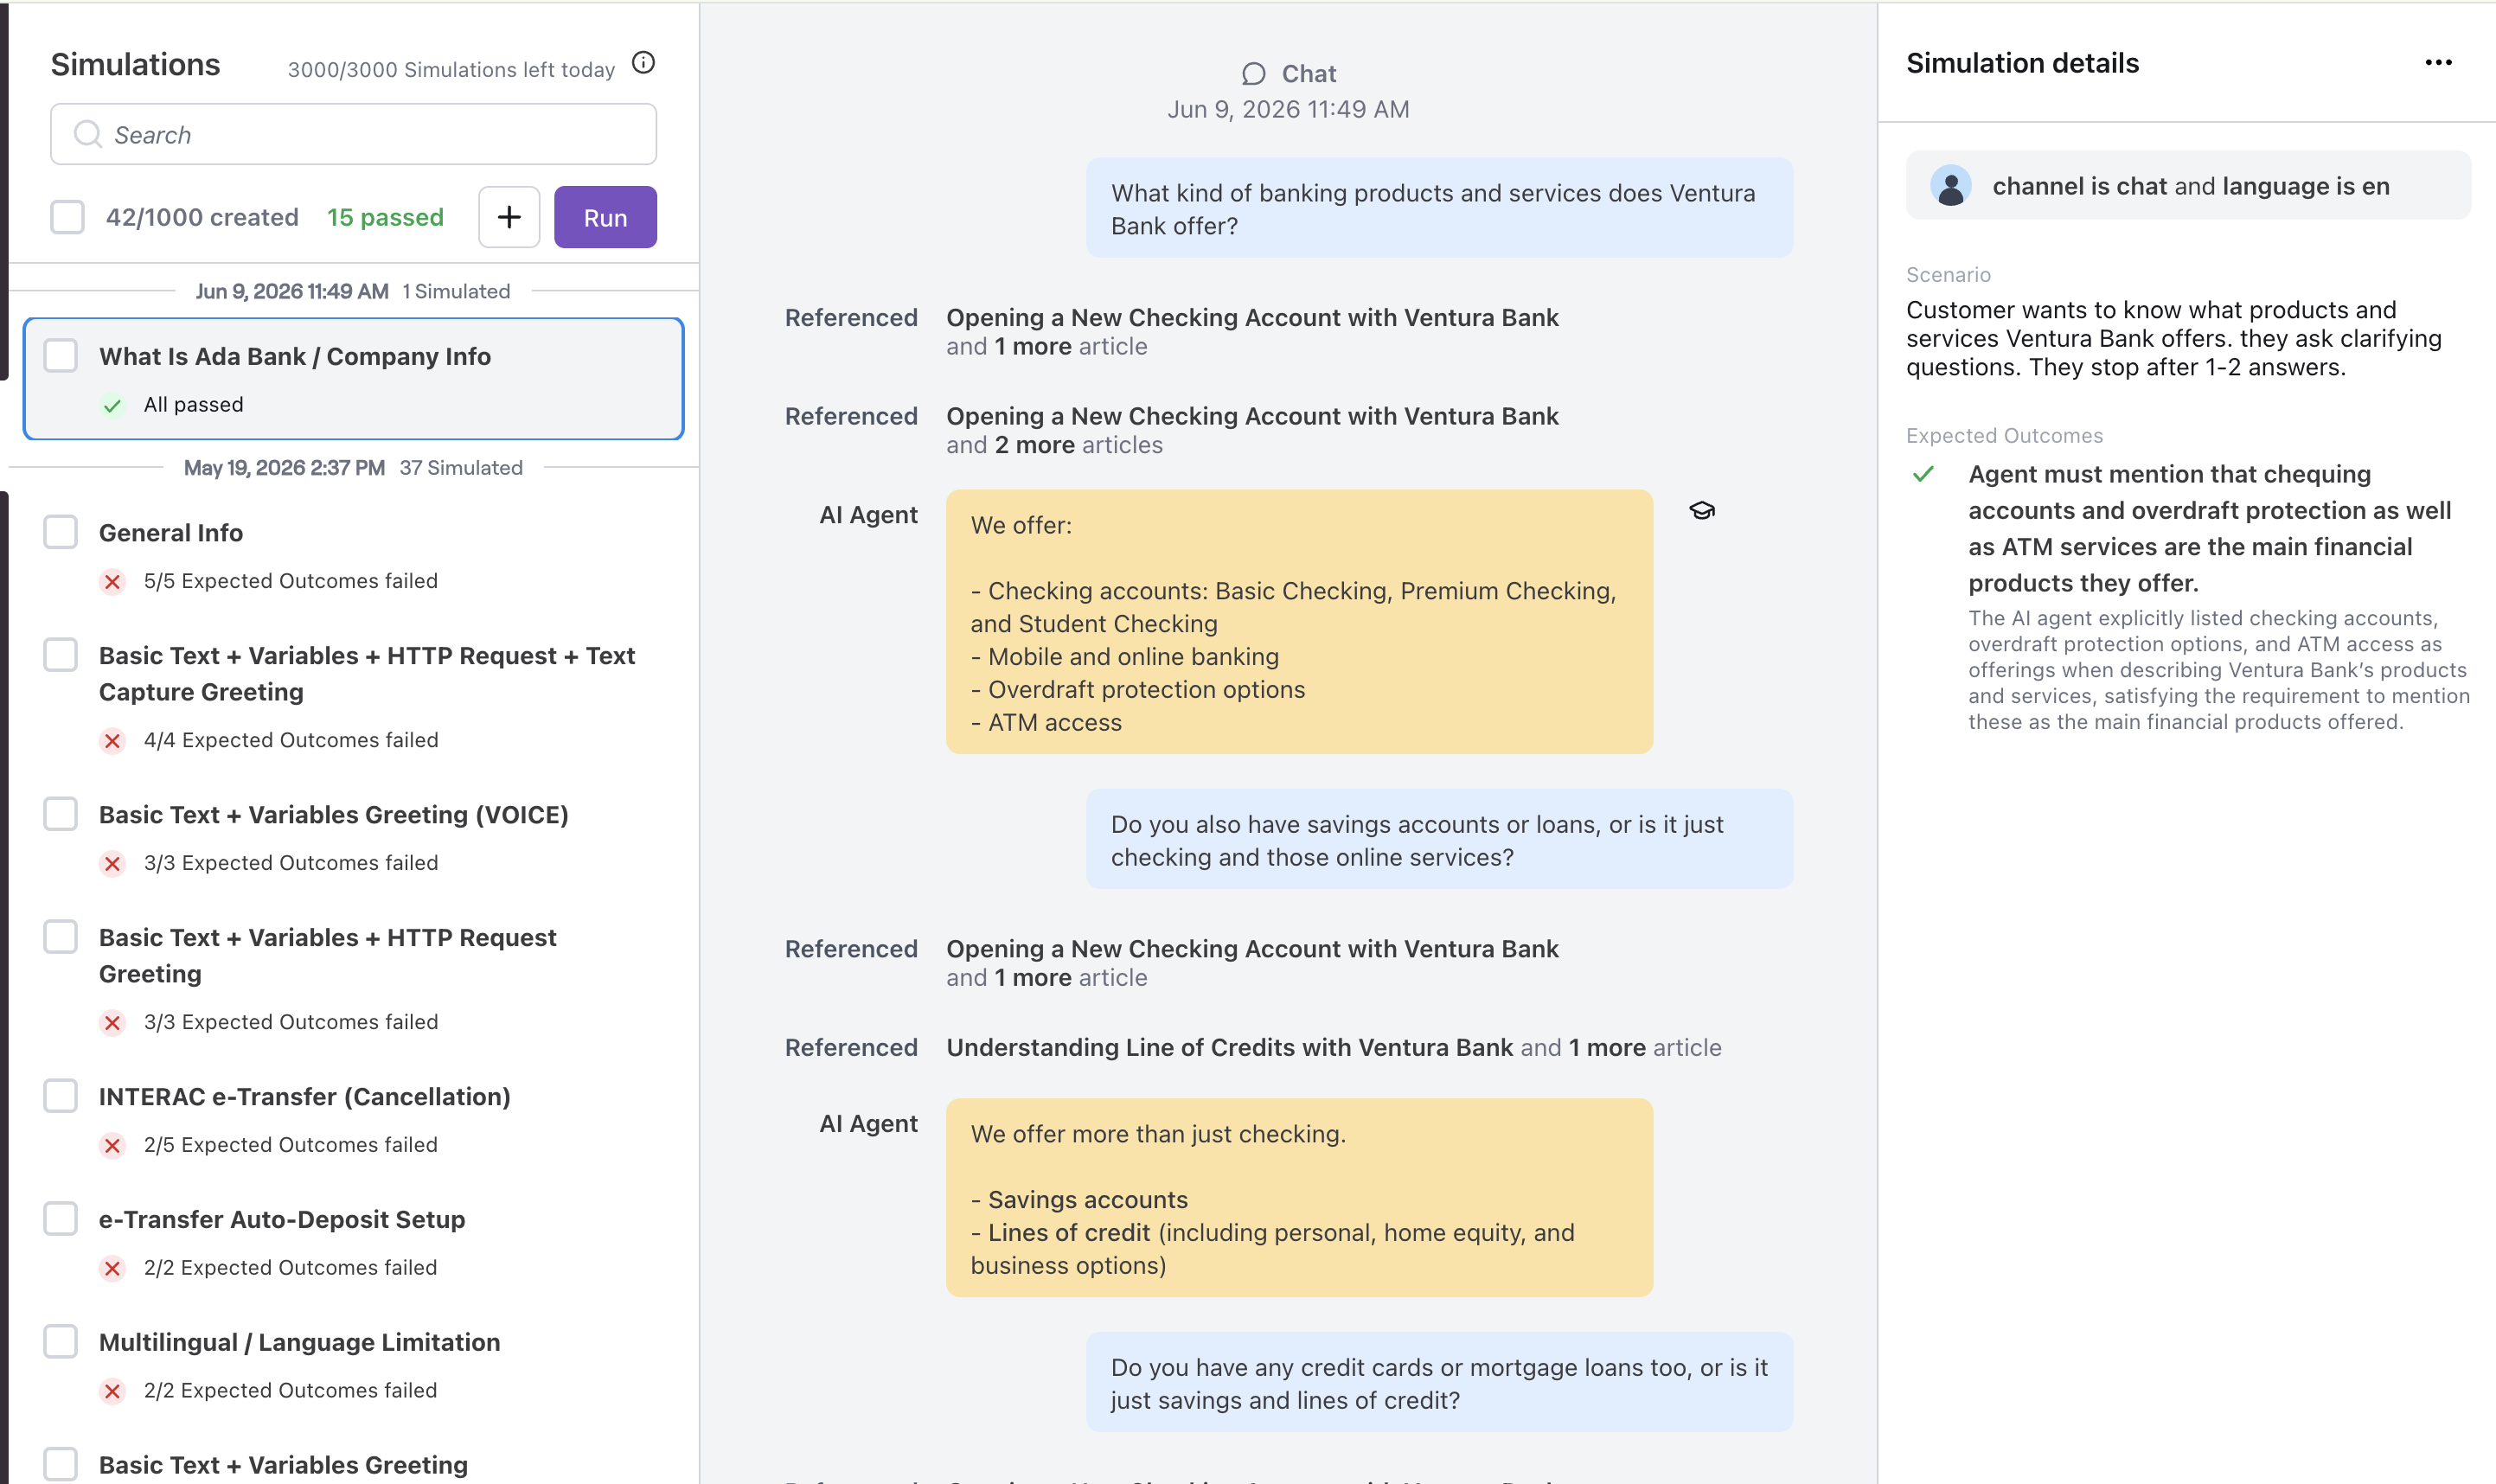Click the graduation cap icon beside AI answer
The height and width of the screenshot is (1484, 2496).
(1701, 511)
